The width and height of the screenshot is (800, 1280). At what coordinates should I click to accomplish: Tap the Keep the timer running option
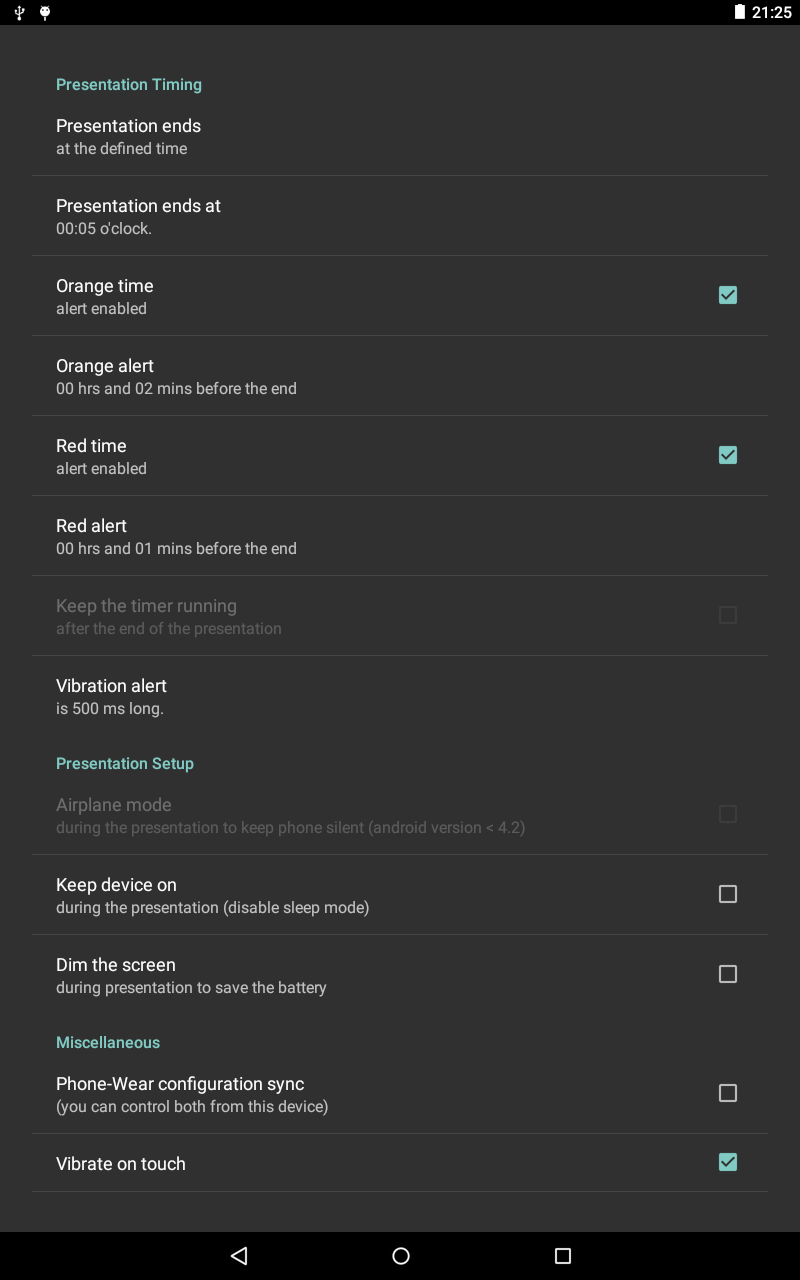click(400, 616)
